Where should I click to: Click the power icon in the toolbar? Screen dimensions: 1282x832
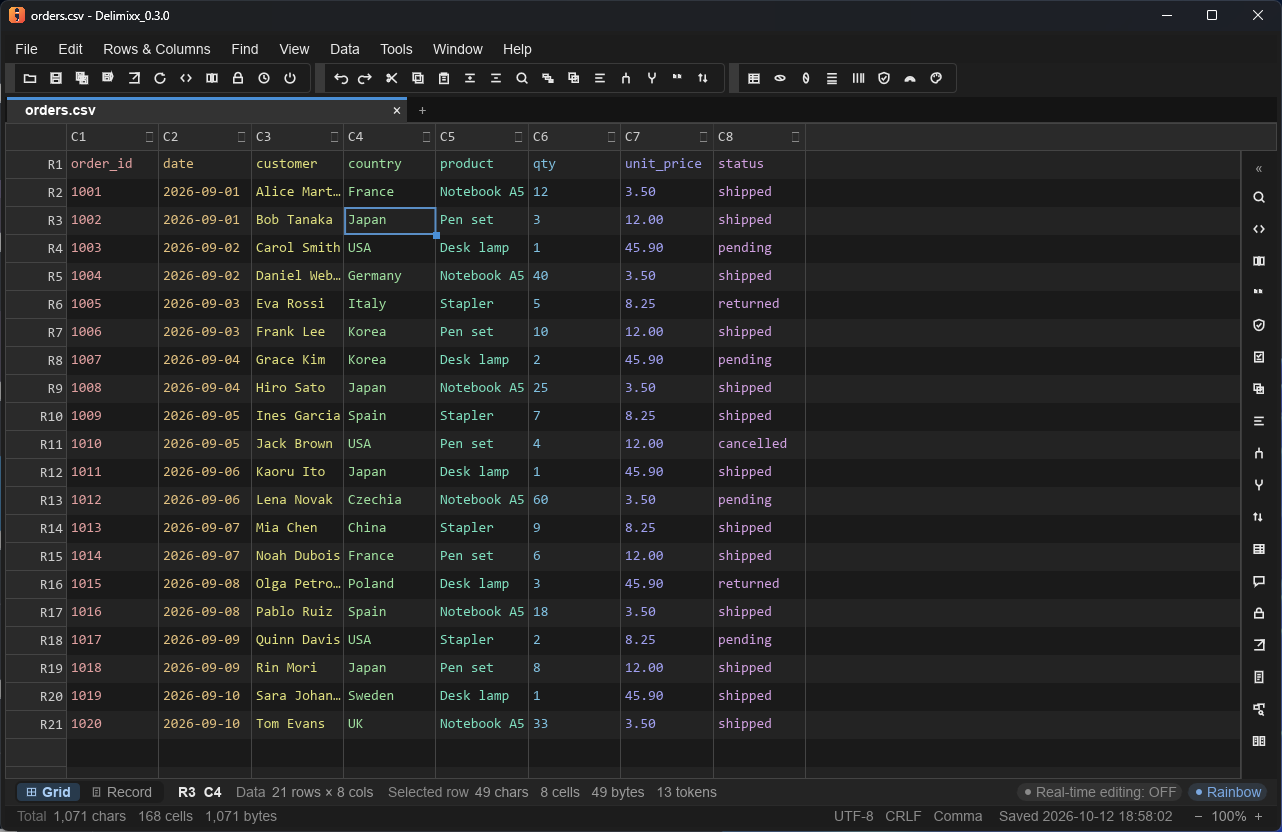[290, 78]
